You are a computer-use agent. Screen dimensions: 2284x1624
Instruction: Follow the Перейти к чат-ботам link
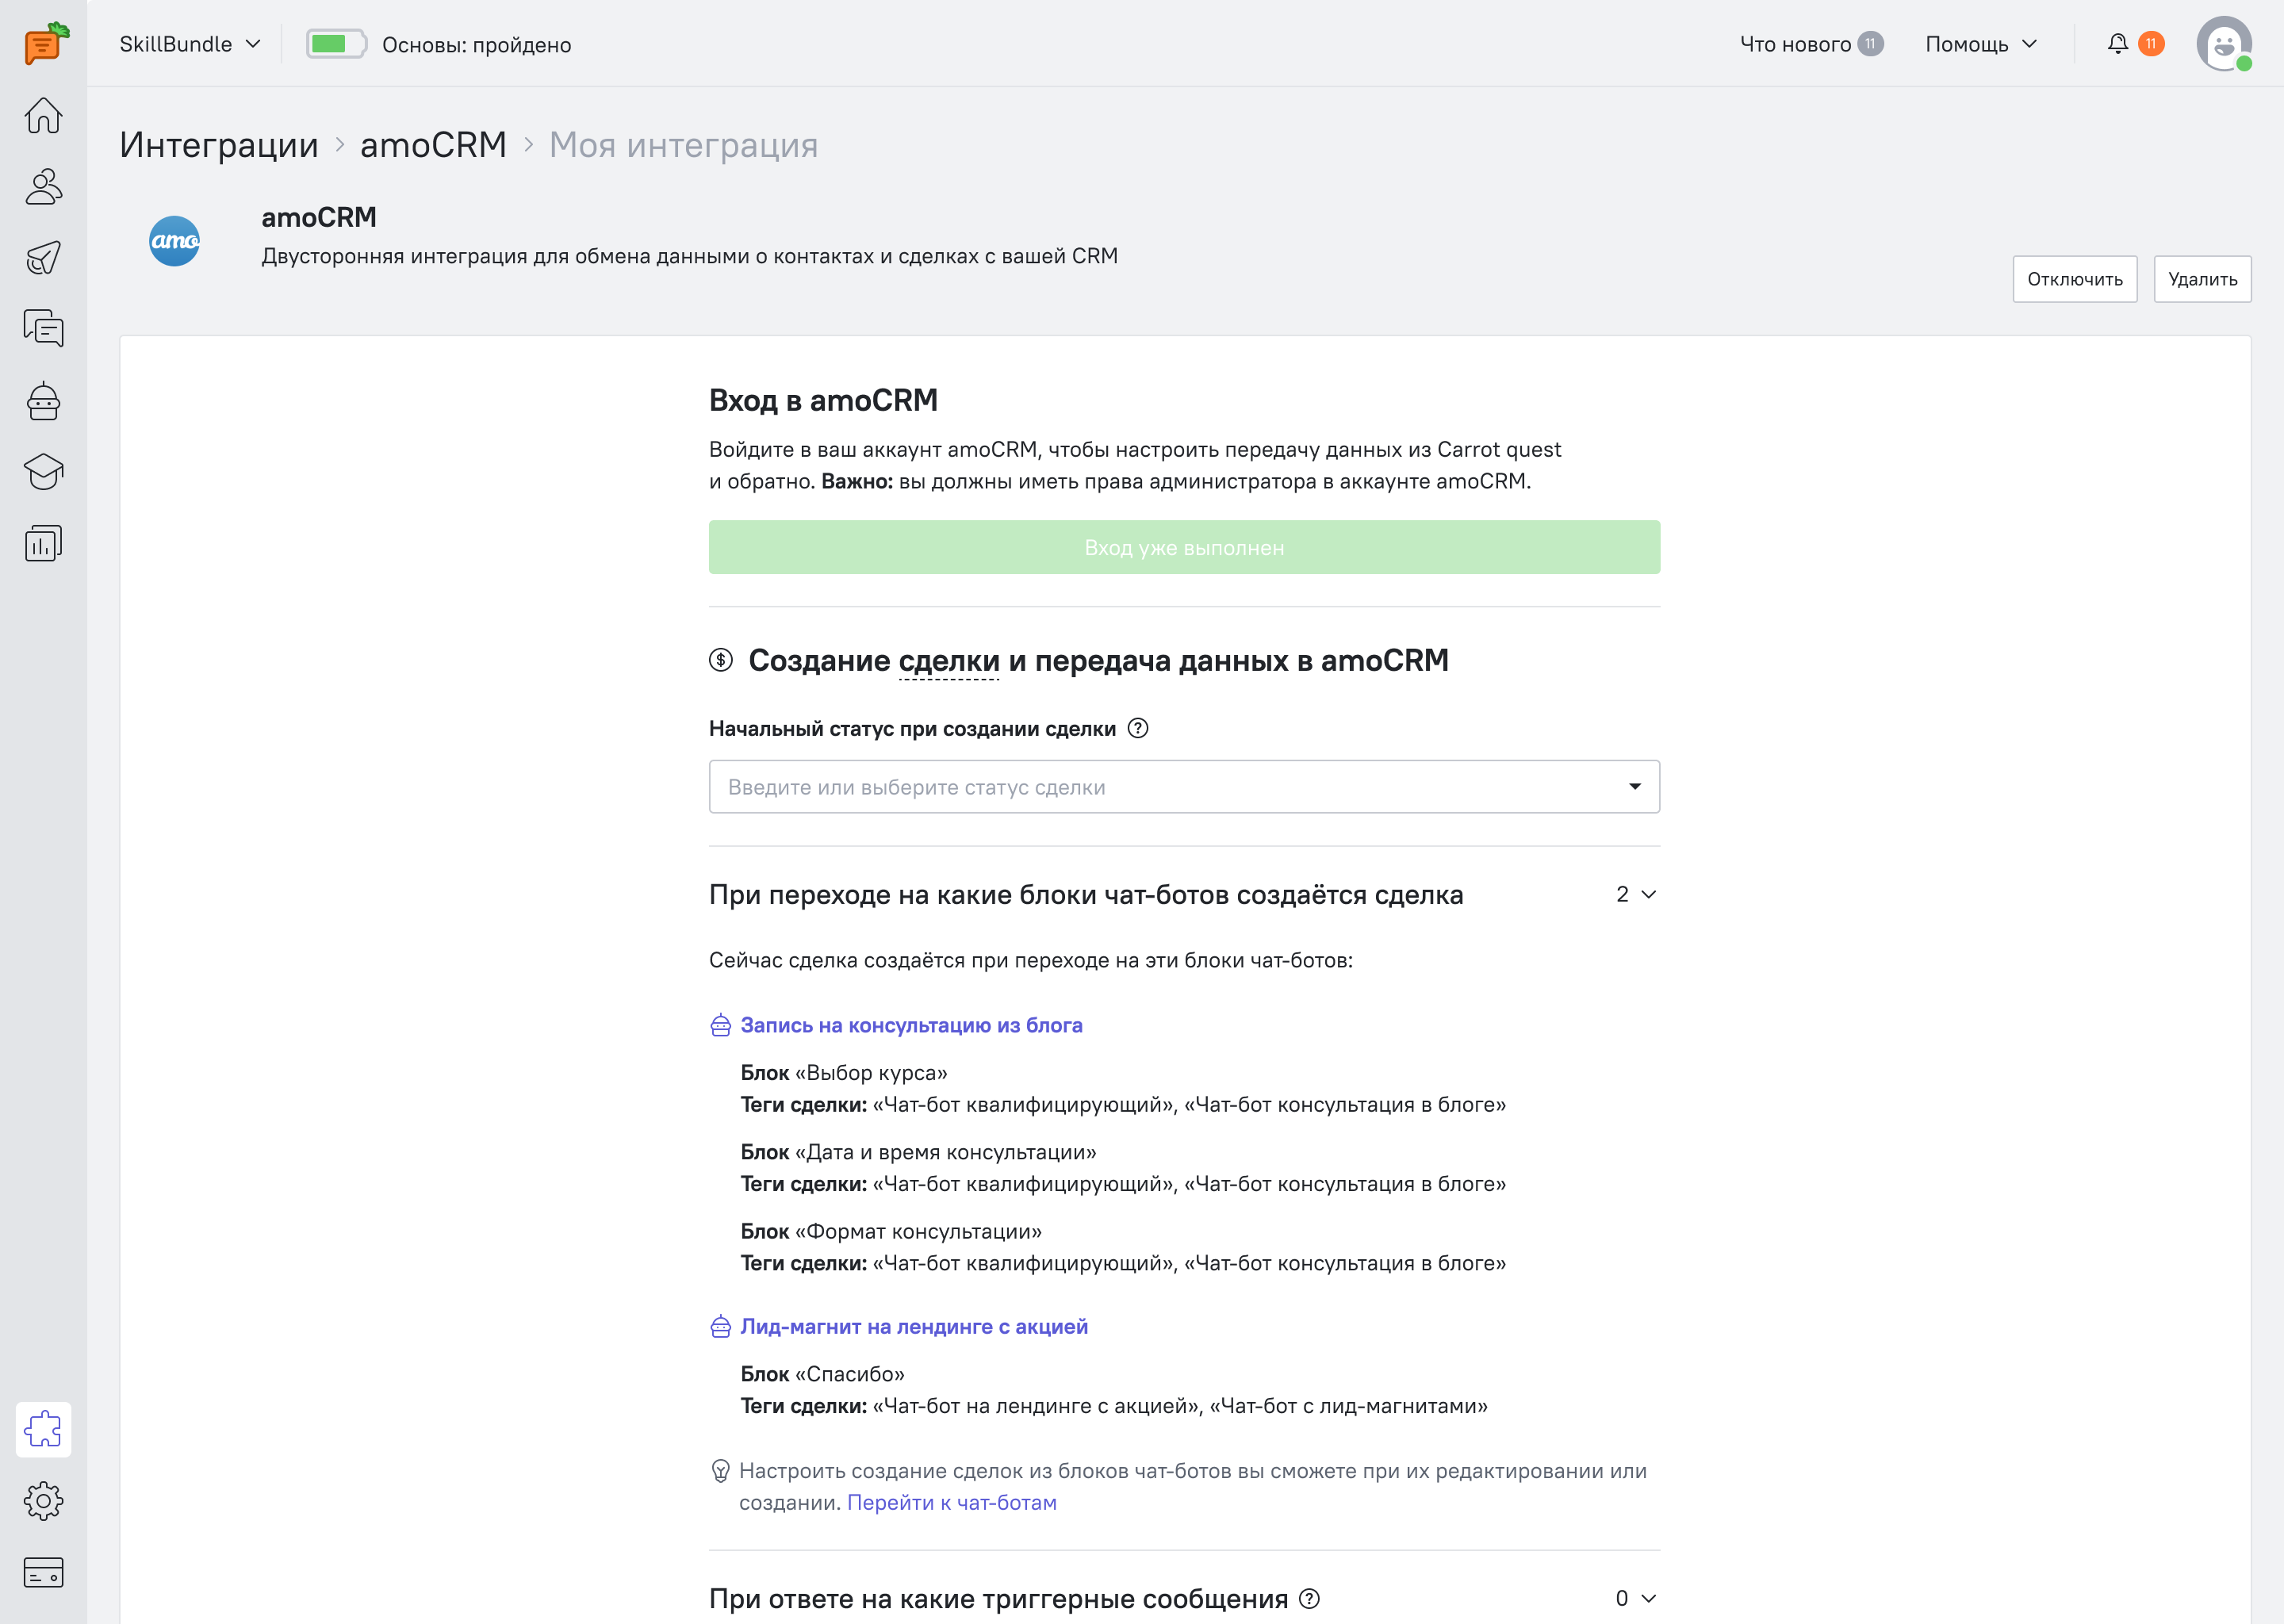pos(951,1502)
